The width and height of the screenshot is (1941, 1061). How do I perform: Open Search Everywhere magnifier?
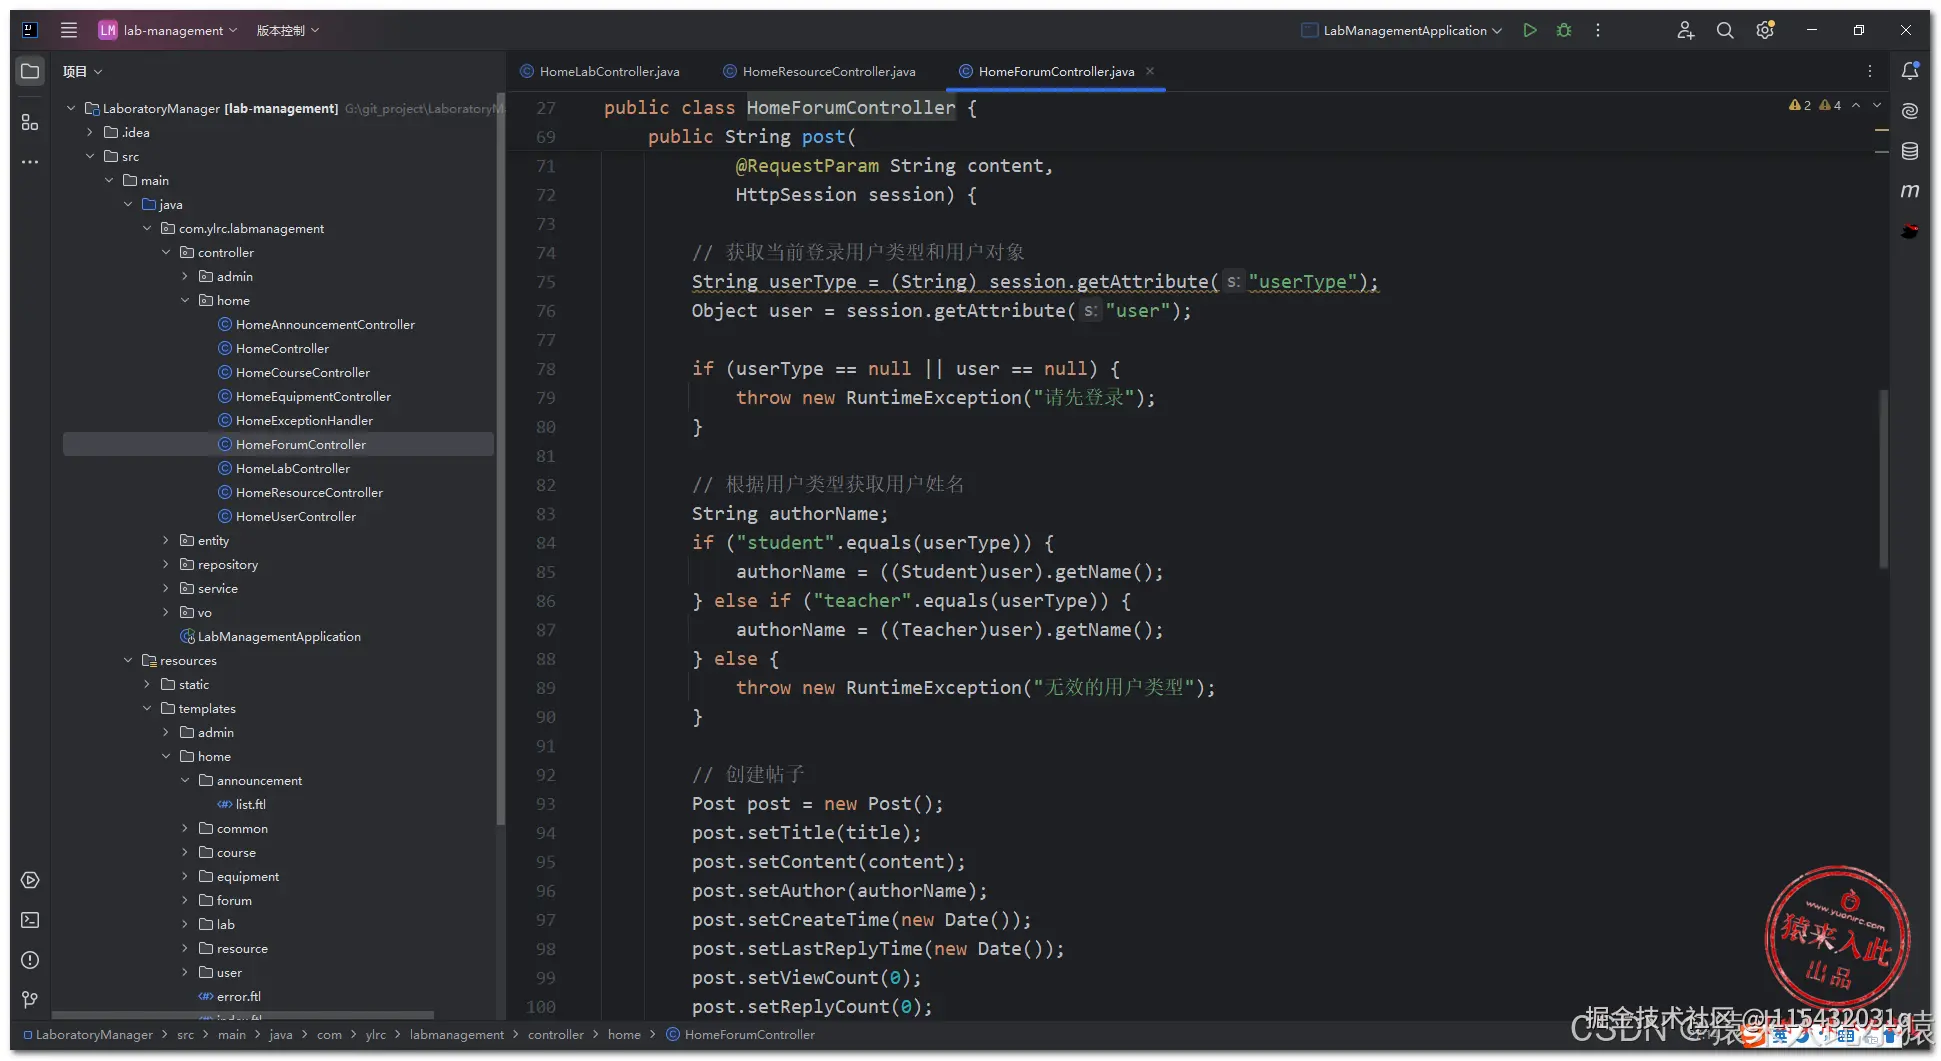pos(1725,30)
